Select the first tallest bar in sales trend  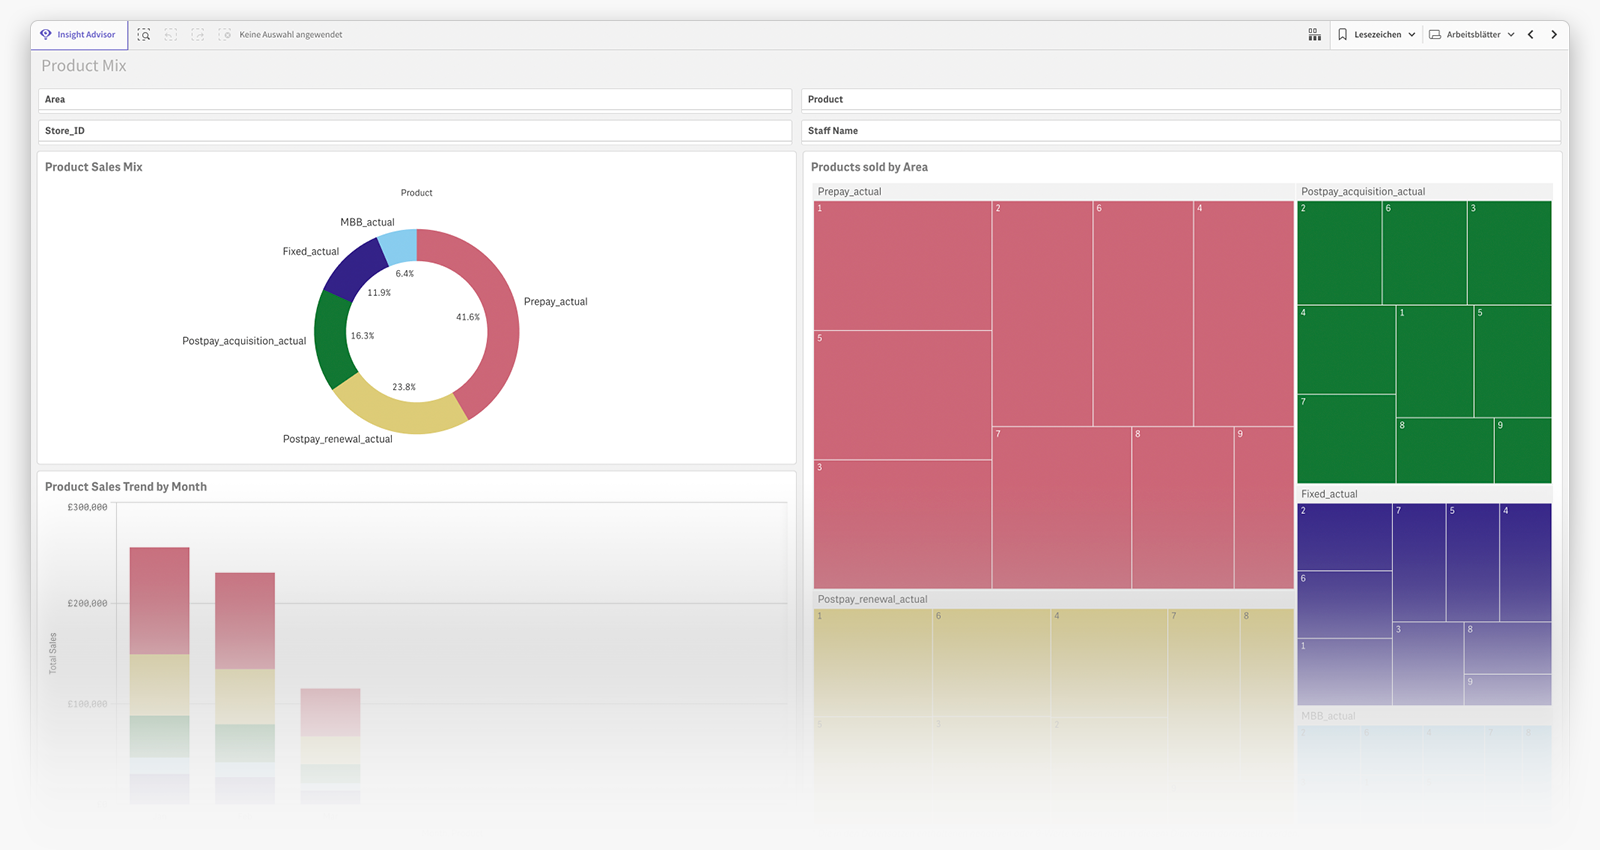pos(159,600)
